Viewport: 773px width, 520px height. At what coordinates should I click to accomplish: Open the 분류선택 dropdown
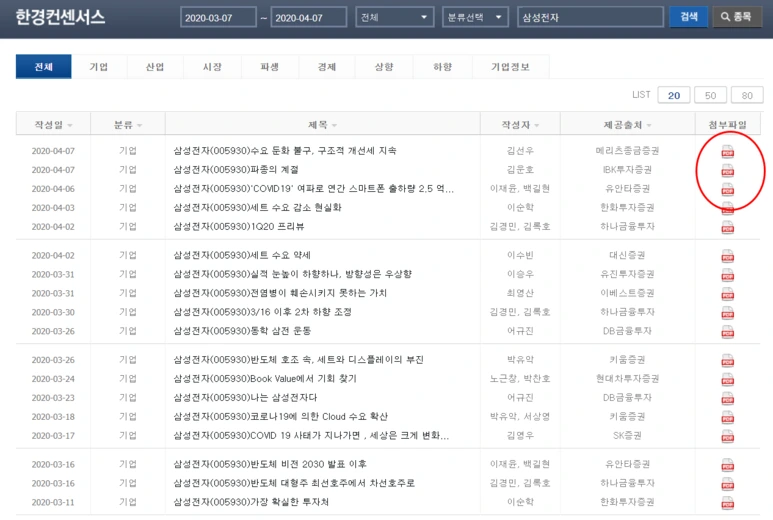coord(475,17)
